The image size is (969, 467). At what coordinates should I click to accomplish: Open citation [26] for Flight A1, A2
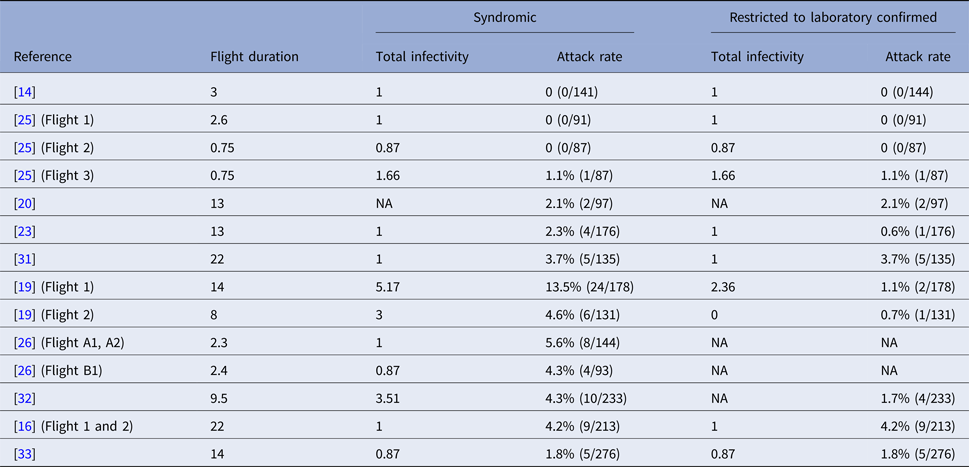(23, 343)
